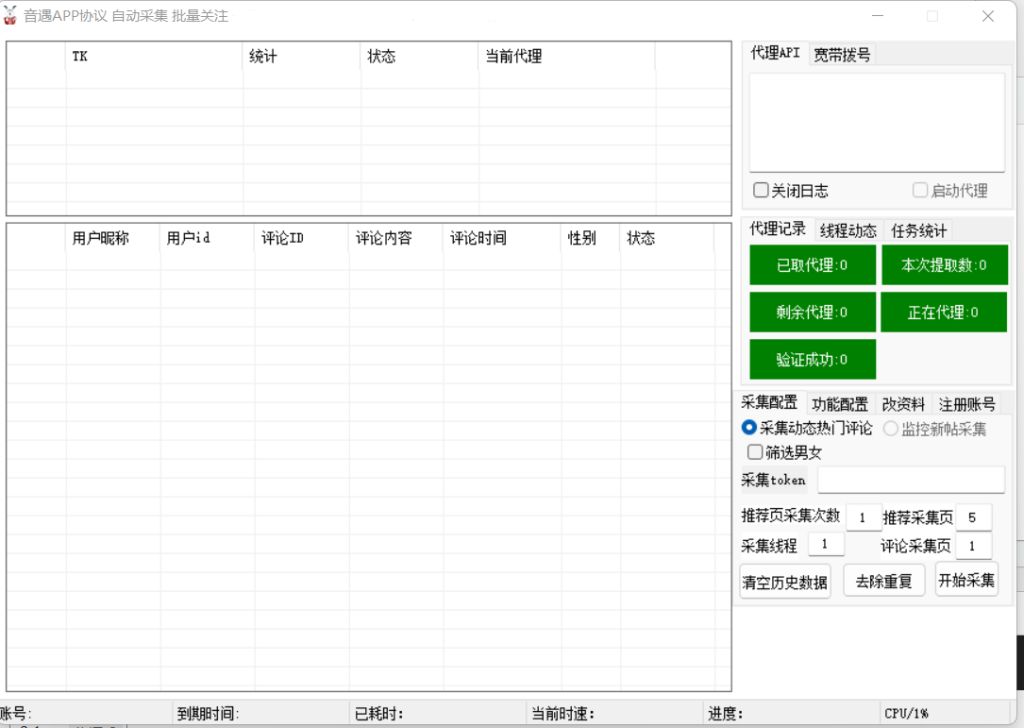Click the 去除重复 button
Screen dimensions: 1024x728
coord(884,581)
